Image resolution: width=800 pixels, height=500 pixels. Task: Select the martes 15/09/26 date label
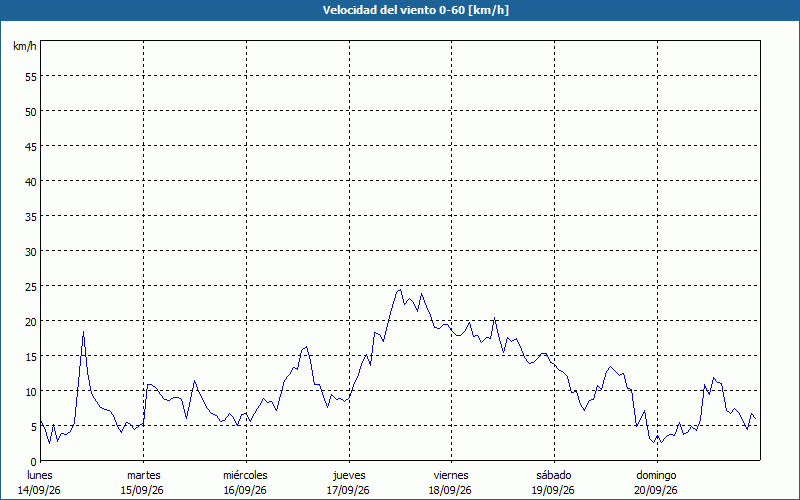142,483
